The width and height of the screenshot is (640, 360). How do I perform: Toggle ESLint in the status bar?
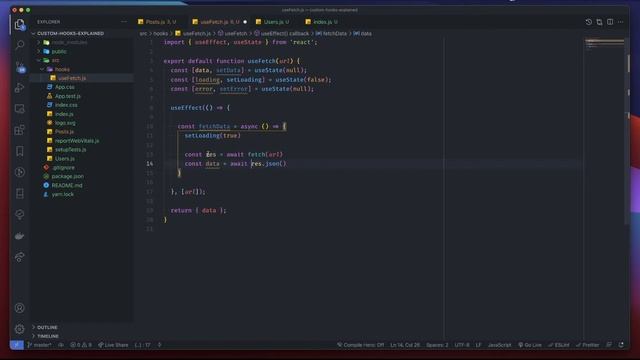coord(559,345)
